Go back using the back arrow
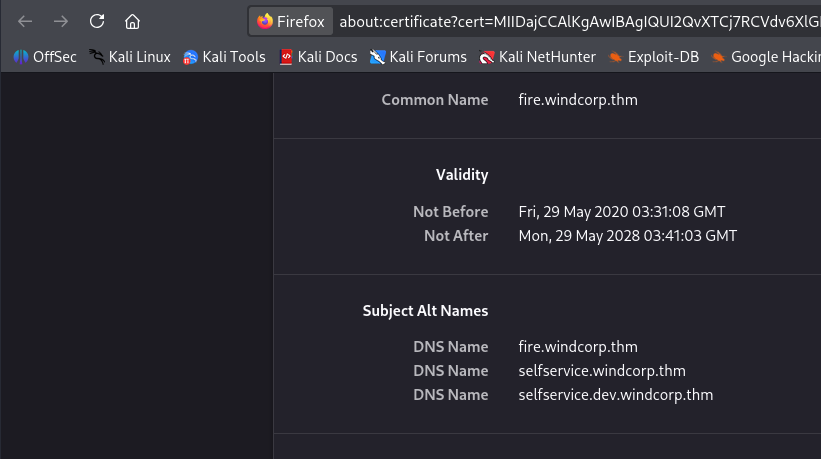The height and width of the screenshot is (459, 821). coord(26,21)
